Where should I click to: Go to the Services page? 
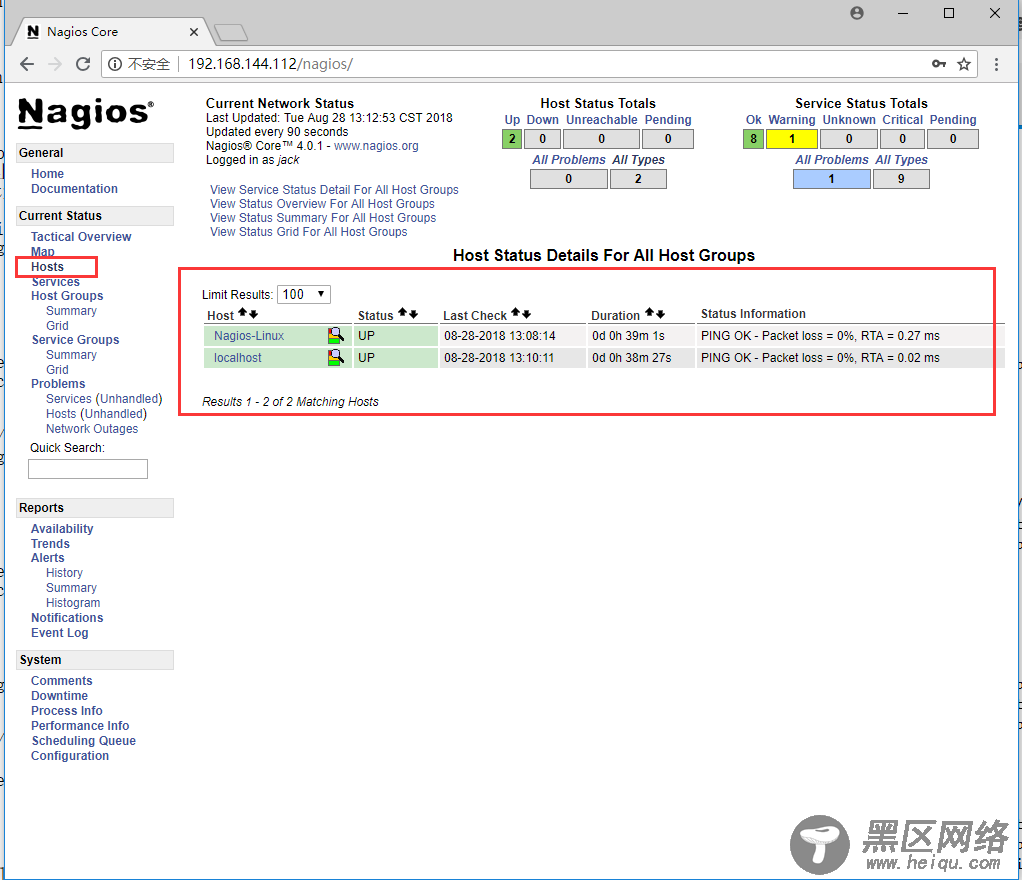pyautogui.click(x=55, y=282)
